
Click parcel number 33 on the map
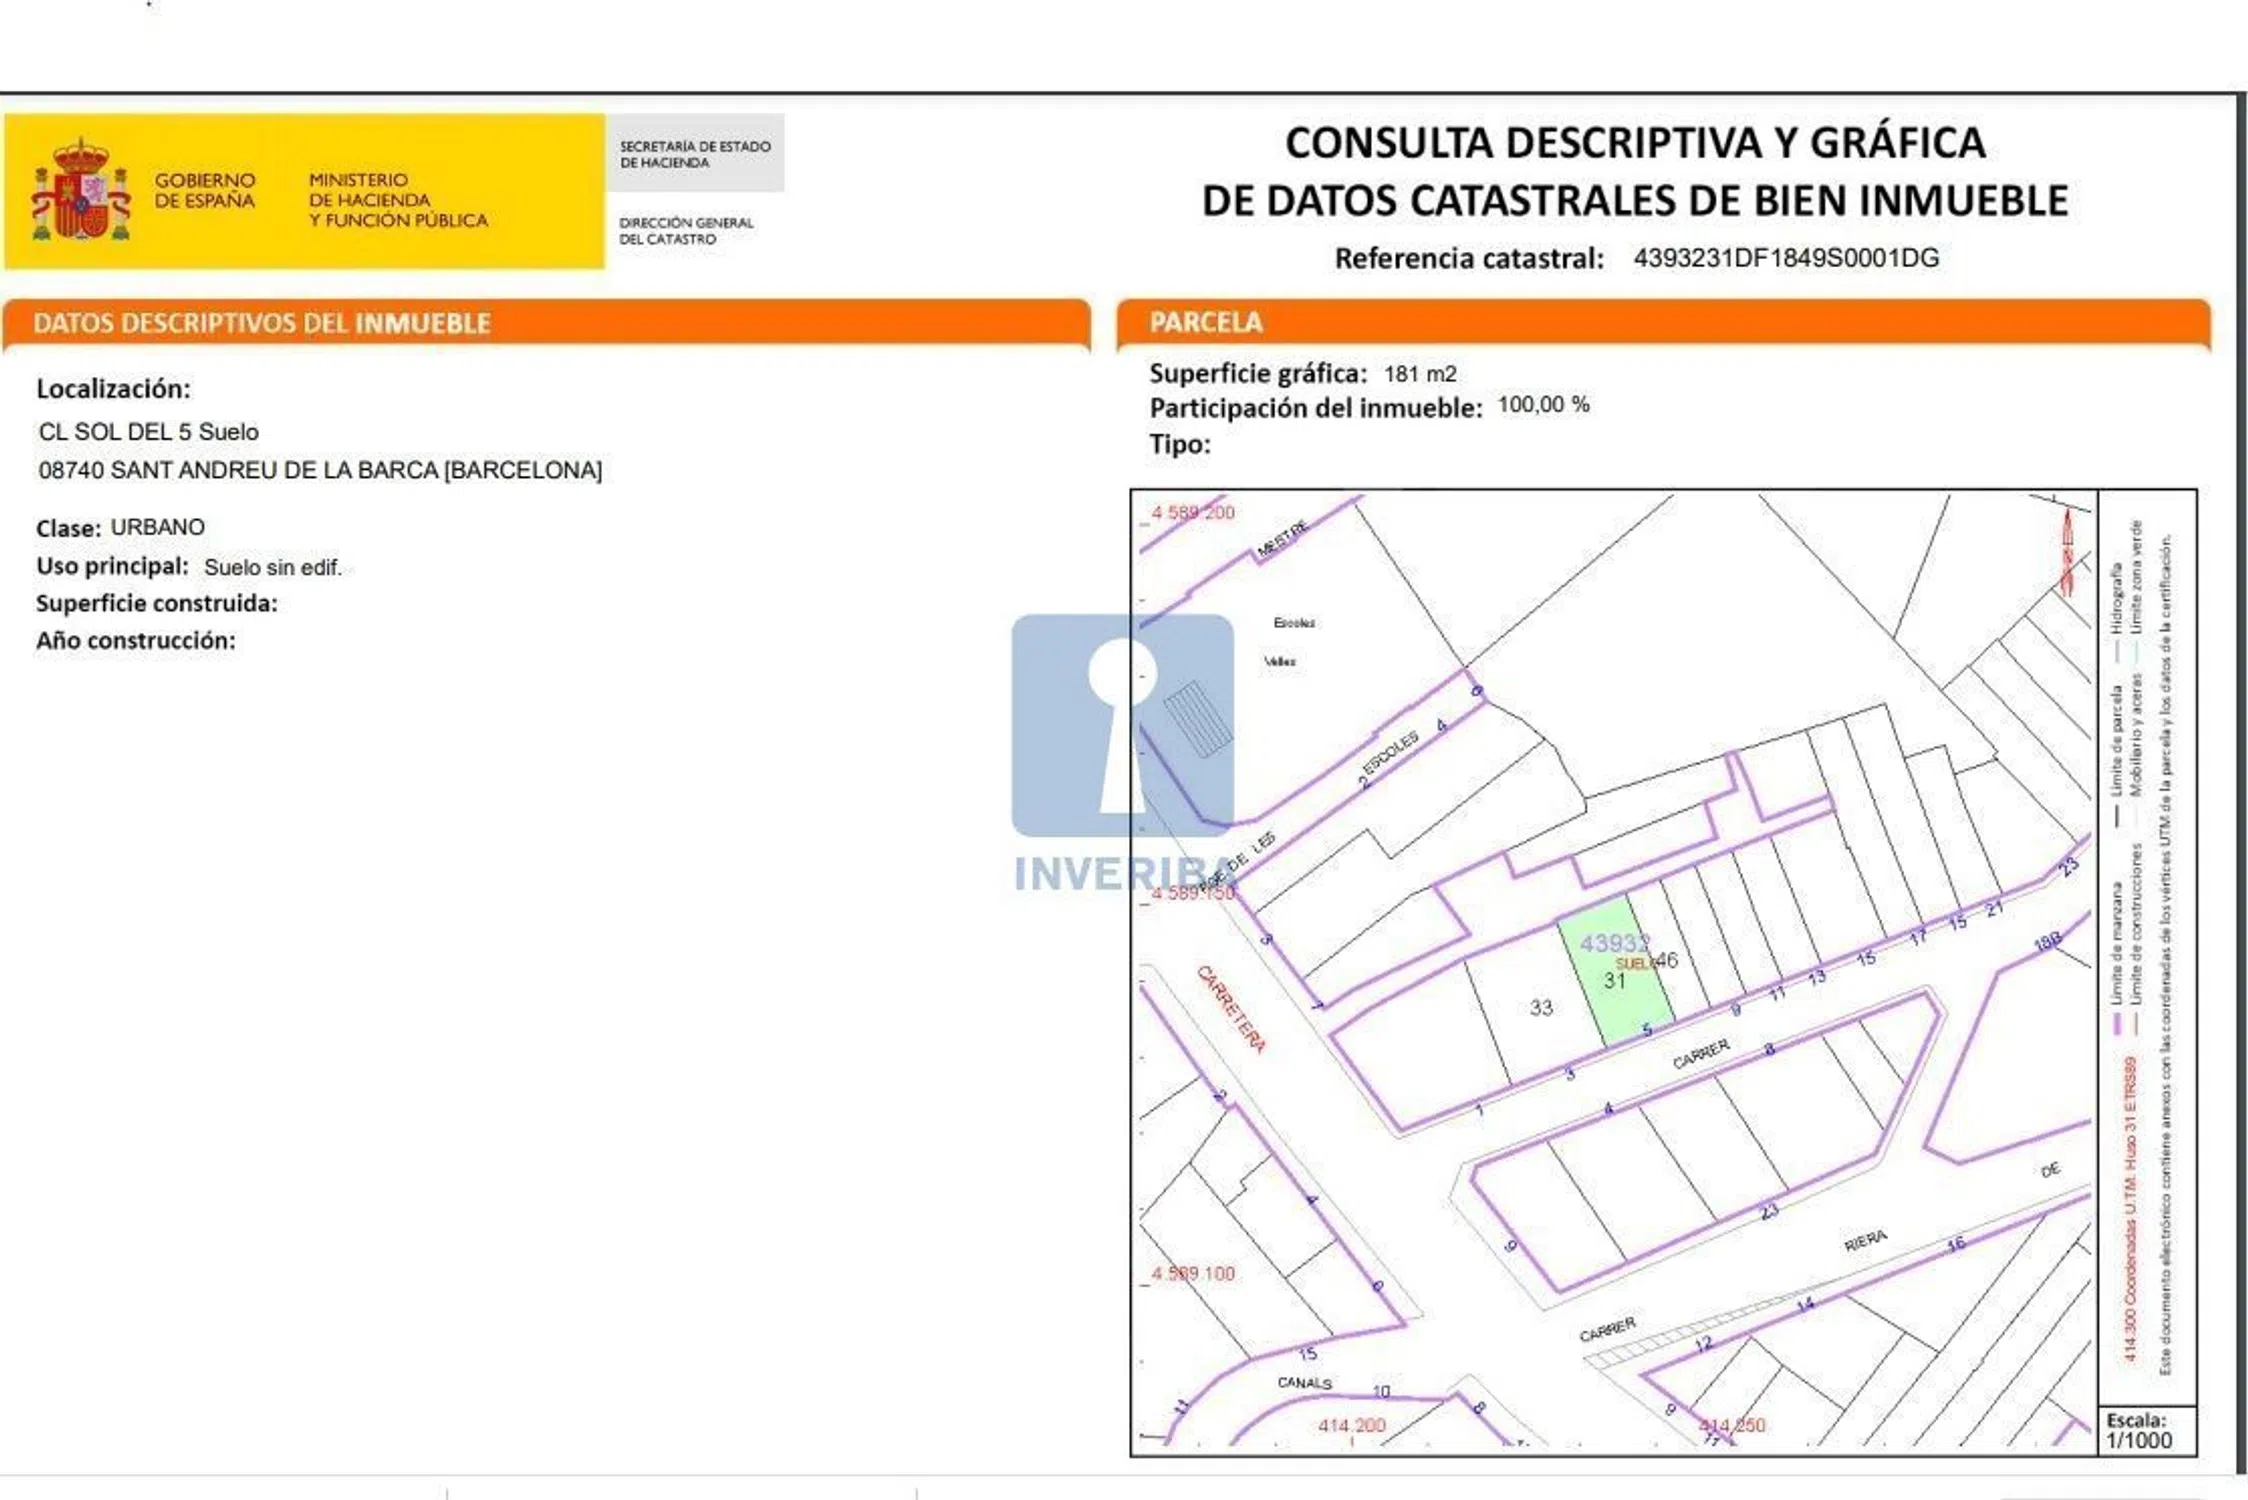(x=1541, y=1008)
